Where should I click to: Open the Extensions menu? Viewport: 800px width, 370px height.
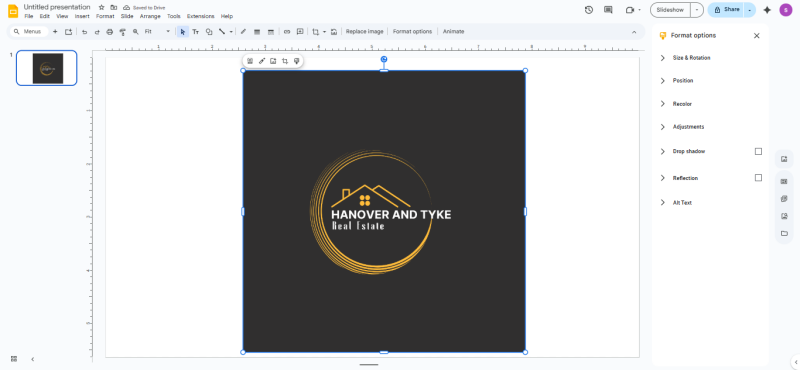[x=201, y=16]
